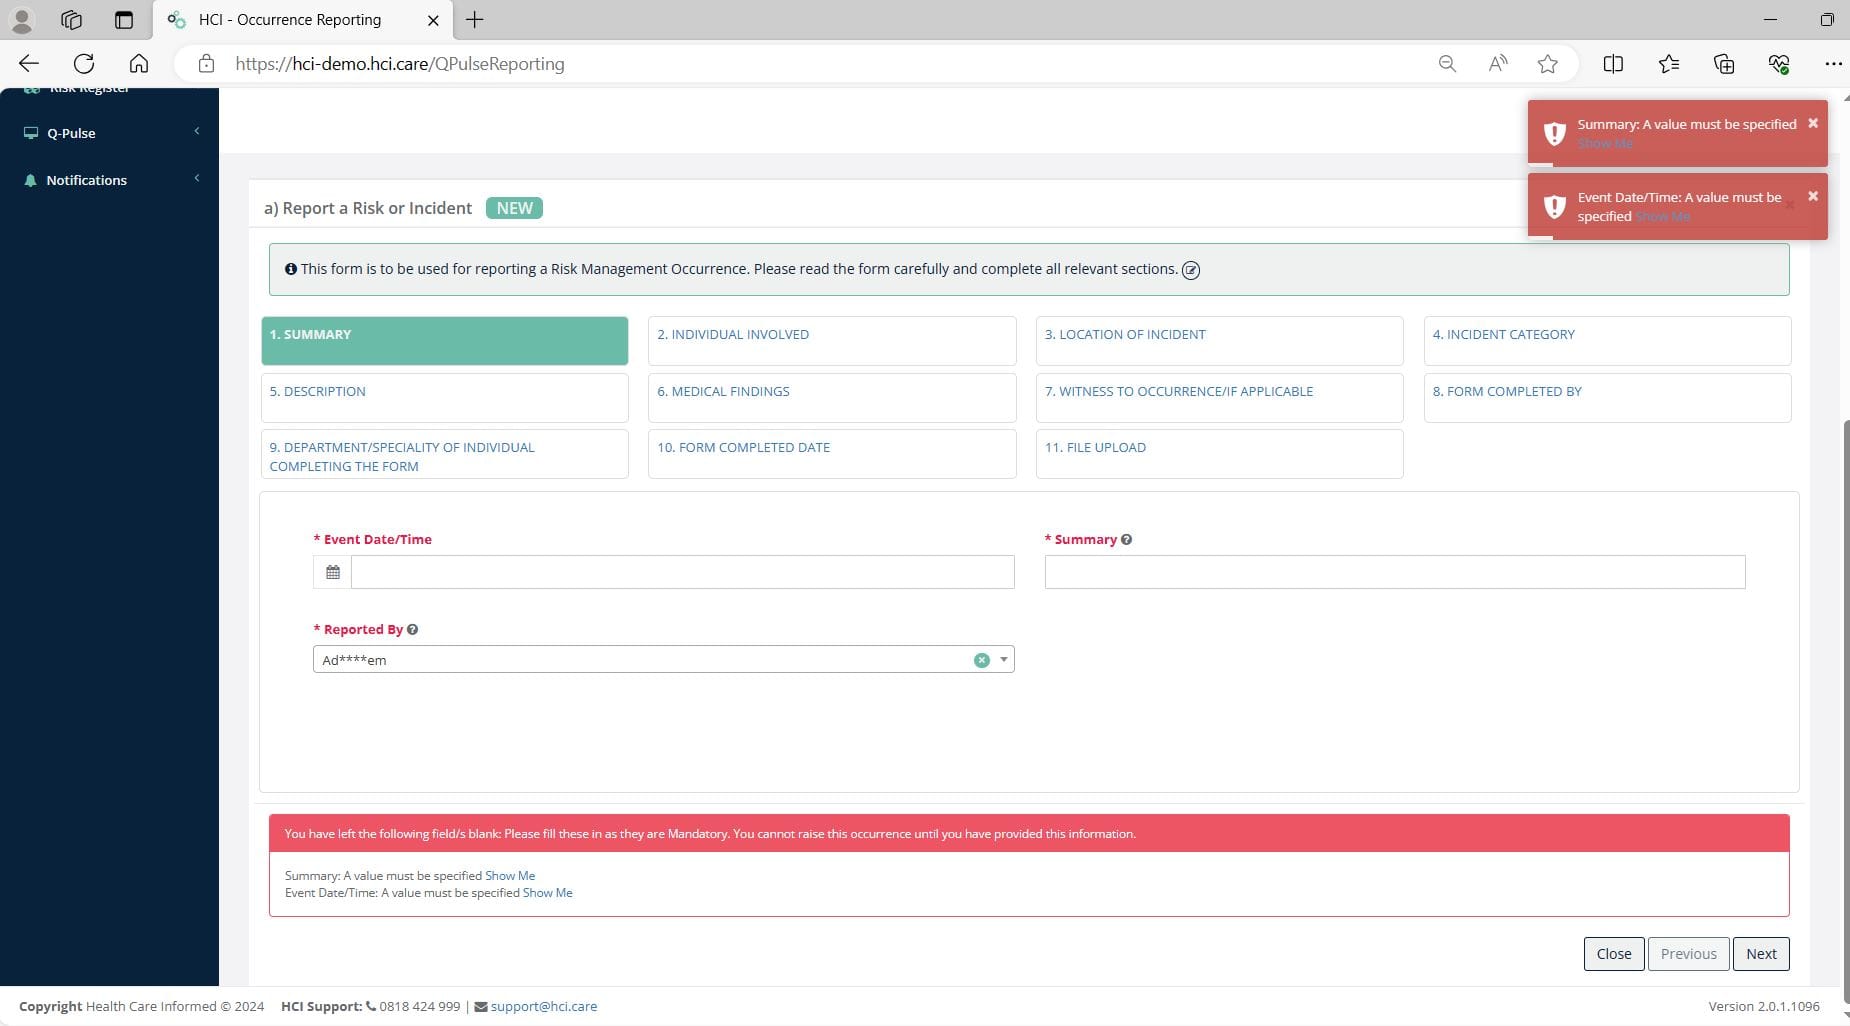The height and width of the screenshot is (1026, 1850).
Task: Dismiss the Event Date/Time error notification
Action: 1812,197
